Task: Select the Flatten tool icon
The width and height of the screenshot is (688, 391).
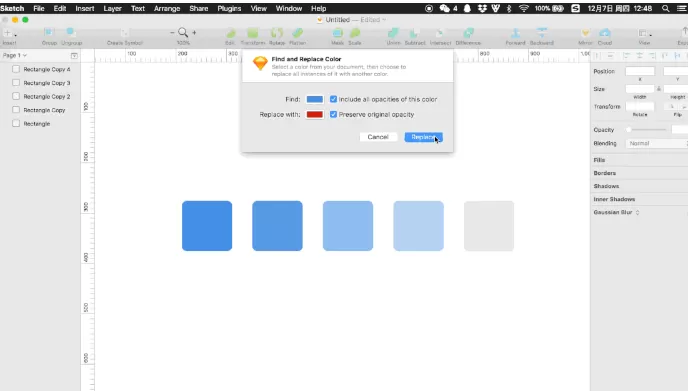Action: pyautogui.click(x=297, y=33)
